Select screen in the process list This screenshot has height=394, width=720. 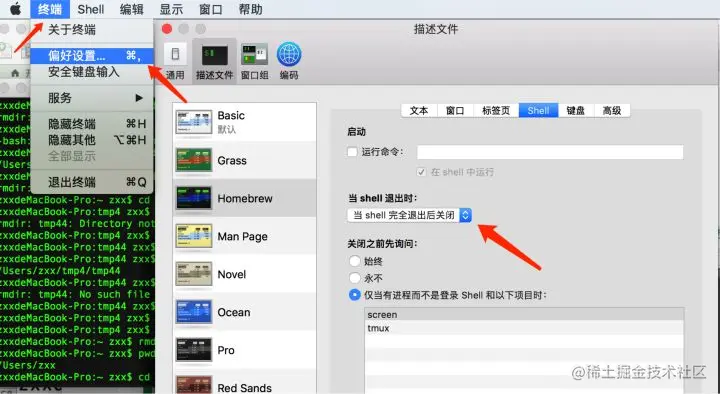click(x=524, y=315)
